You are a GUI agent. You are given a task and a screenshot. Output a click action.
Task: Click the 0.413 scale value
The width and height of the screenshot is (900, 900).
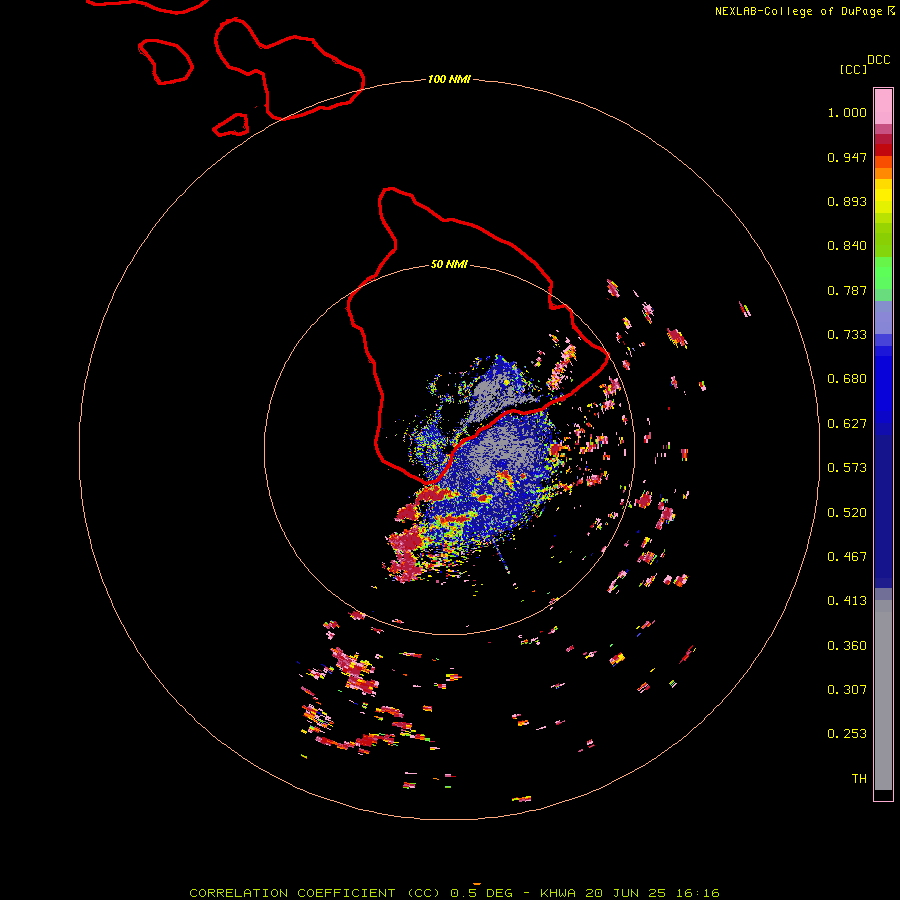click(x=847, y=601)
